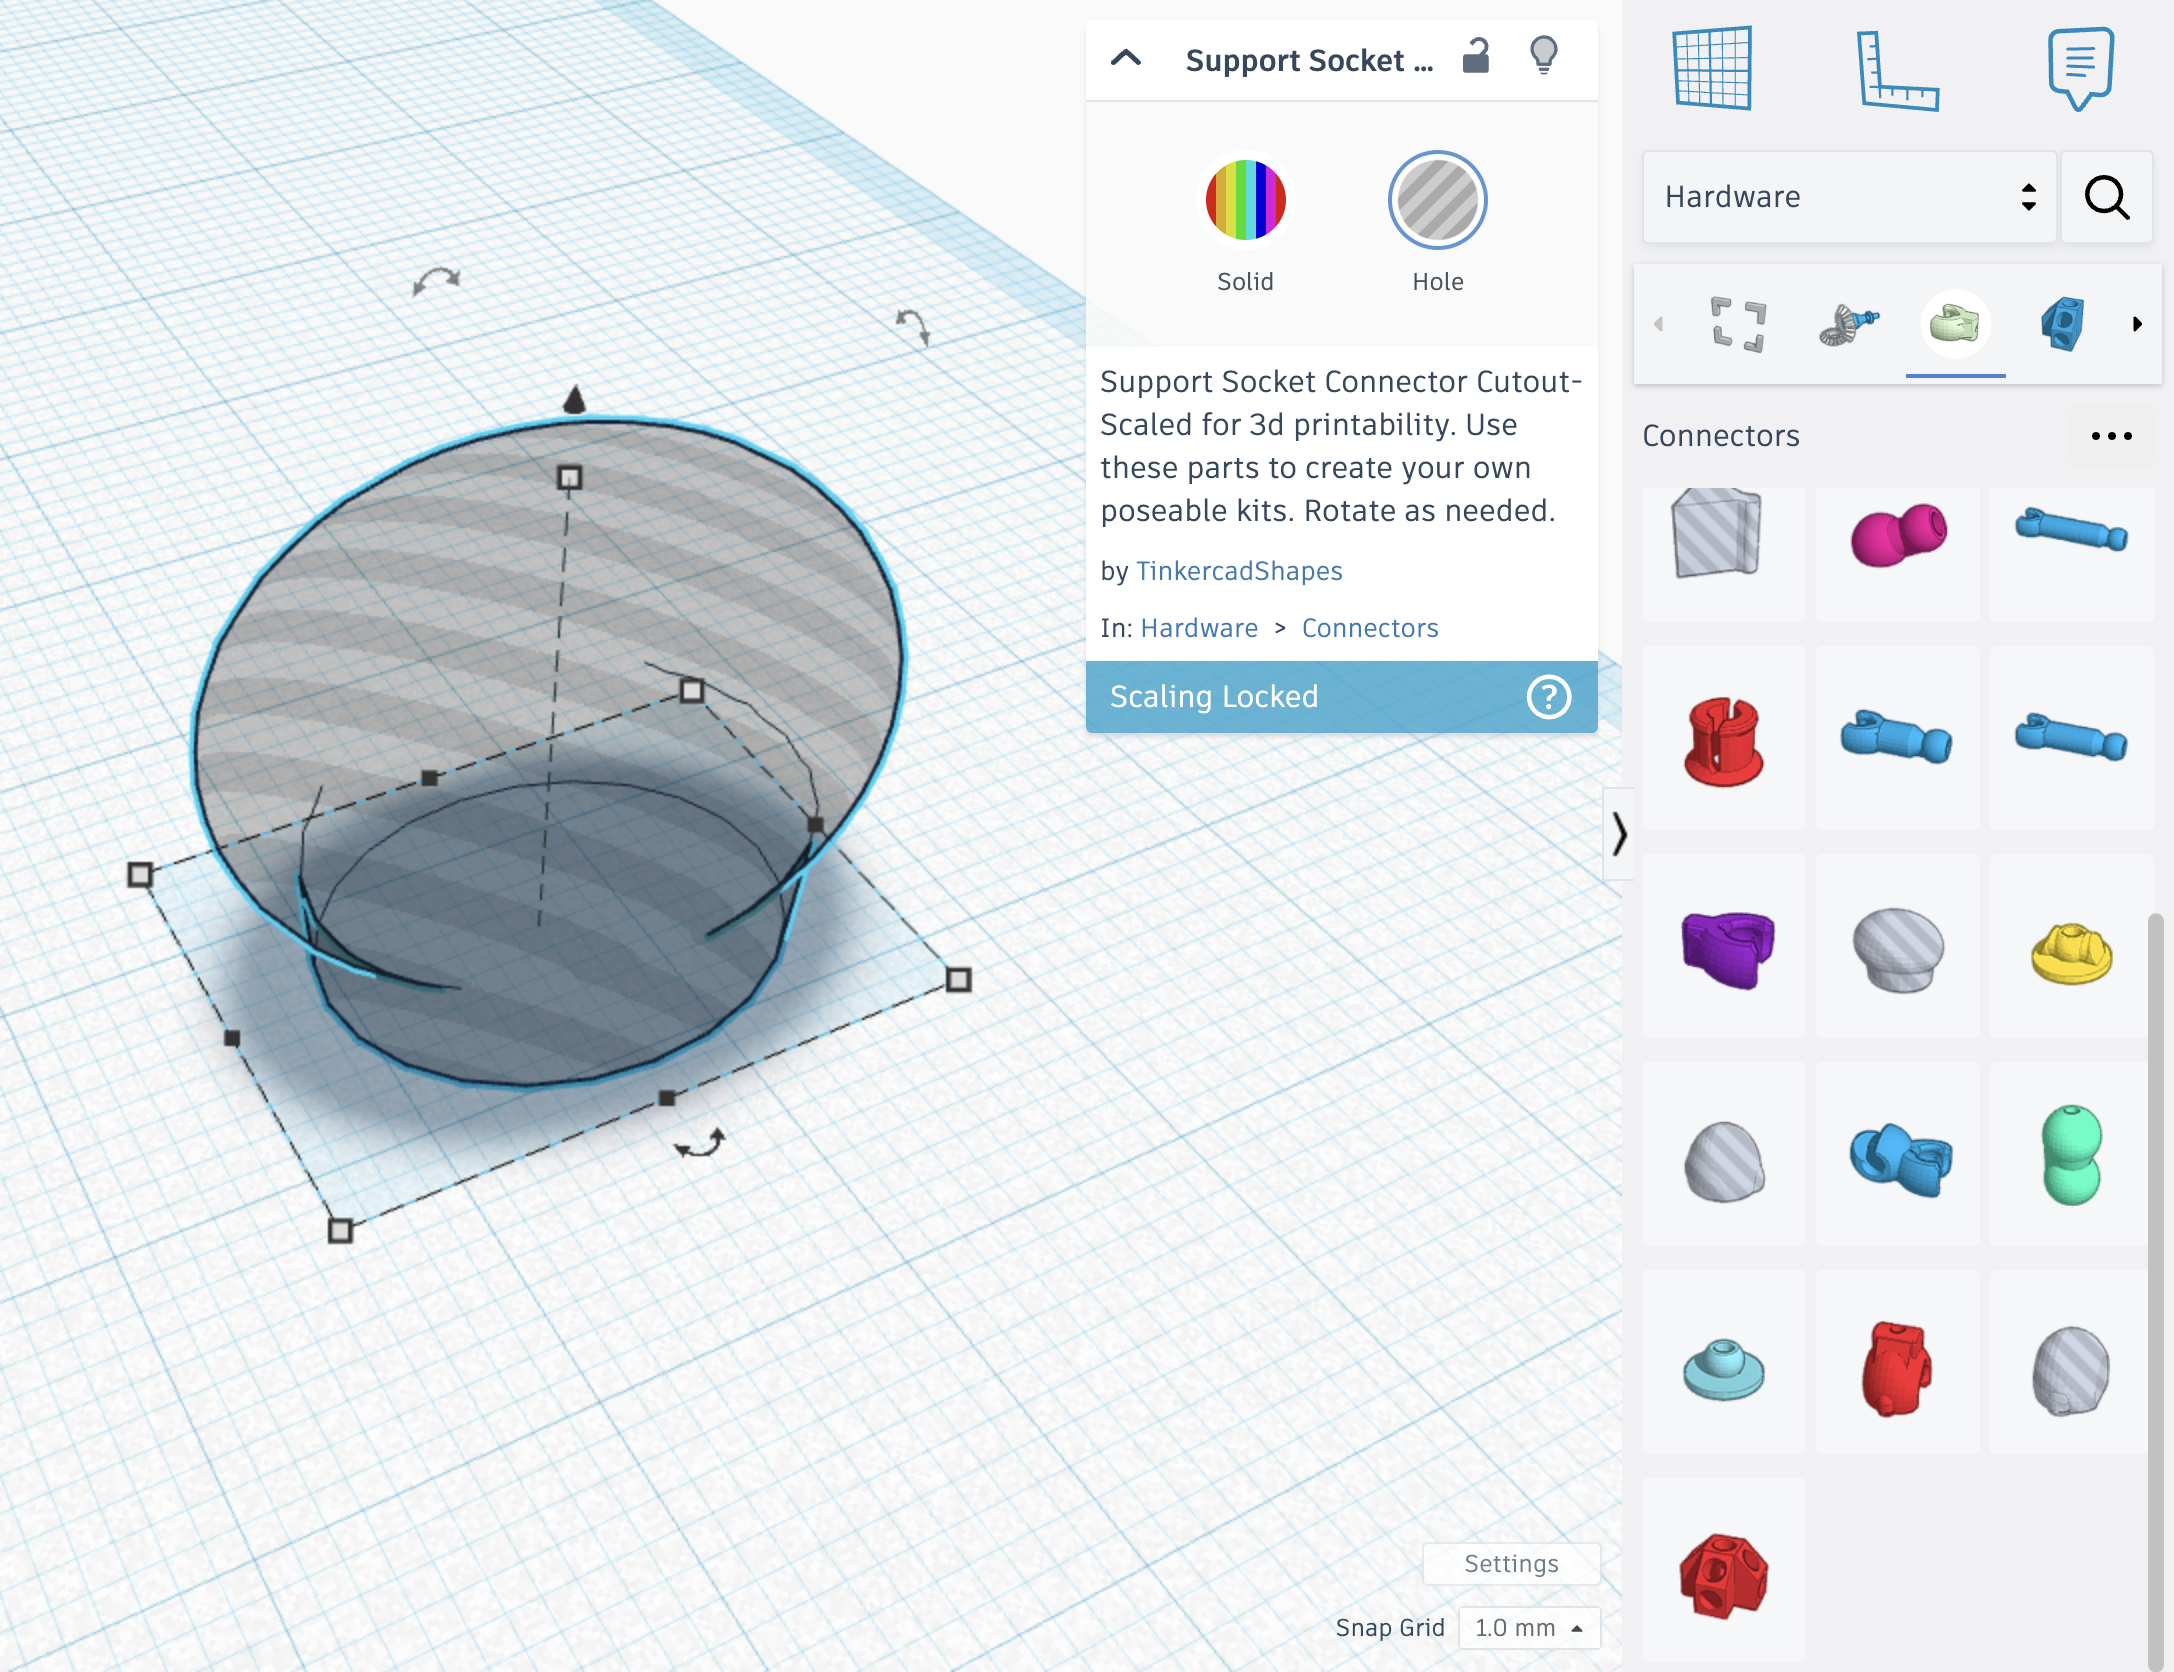Open the notes tool icon
The width and height of the screenshot is (2174, 1672).
click(2079, 69)
